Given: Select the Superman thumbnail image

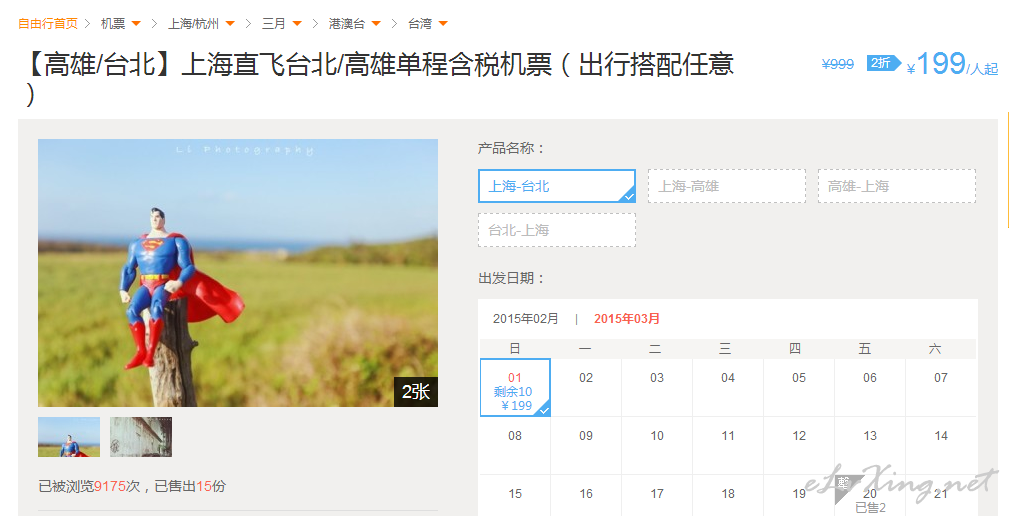Looking at the screenshot, I should tap(69, 437).
